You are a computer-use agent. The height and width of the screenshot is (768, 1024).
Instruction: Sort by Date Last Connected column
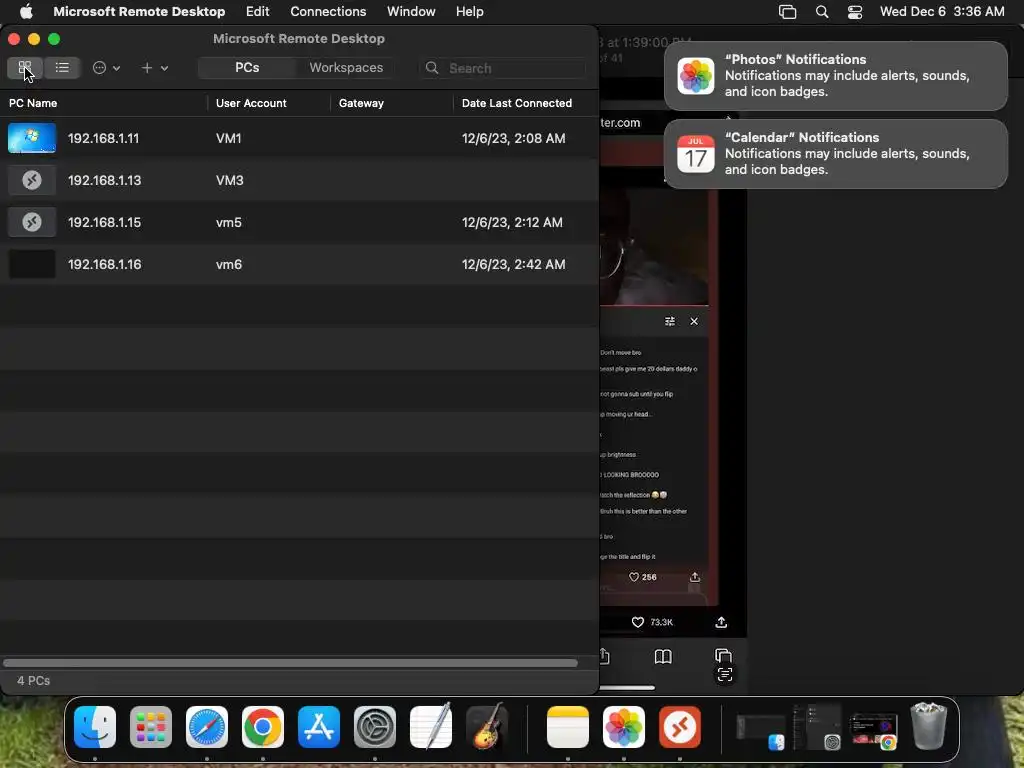517,103
